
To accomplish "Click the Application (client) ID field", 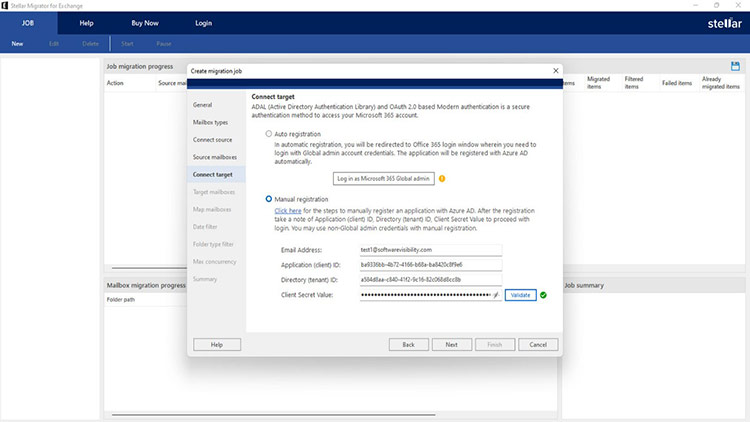I will click(430, 265).
